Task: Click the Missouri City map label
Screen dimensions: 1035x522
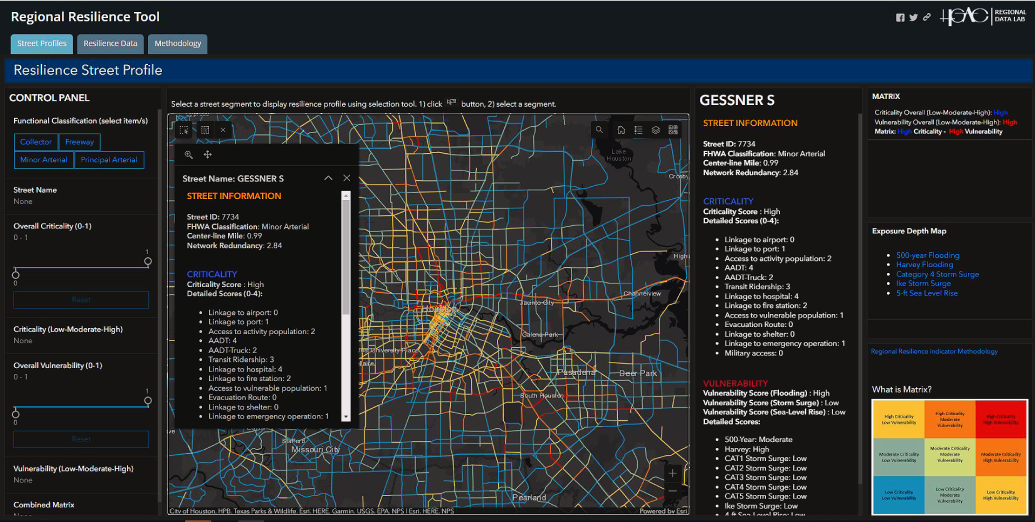Action: click(316, 449)
